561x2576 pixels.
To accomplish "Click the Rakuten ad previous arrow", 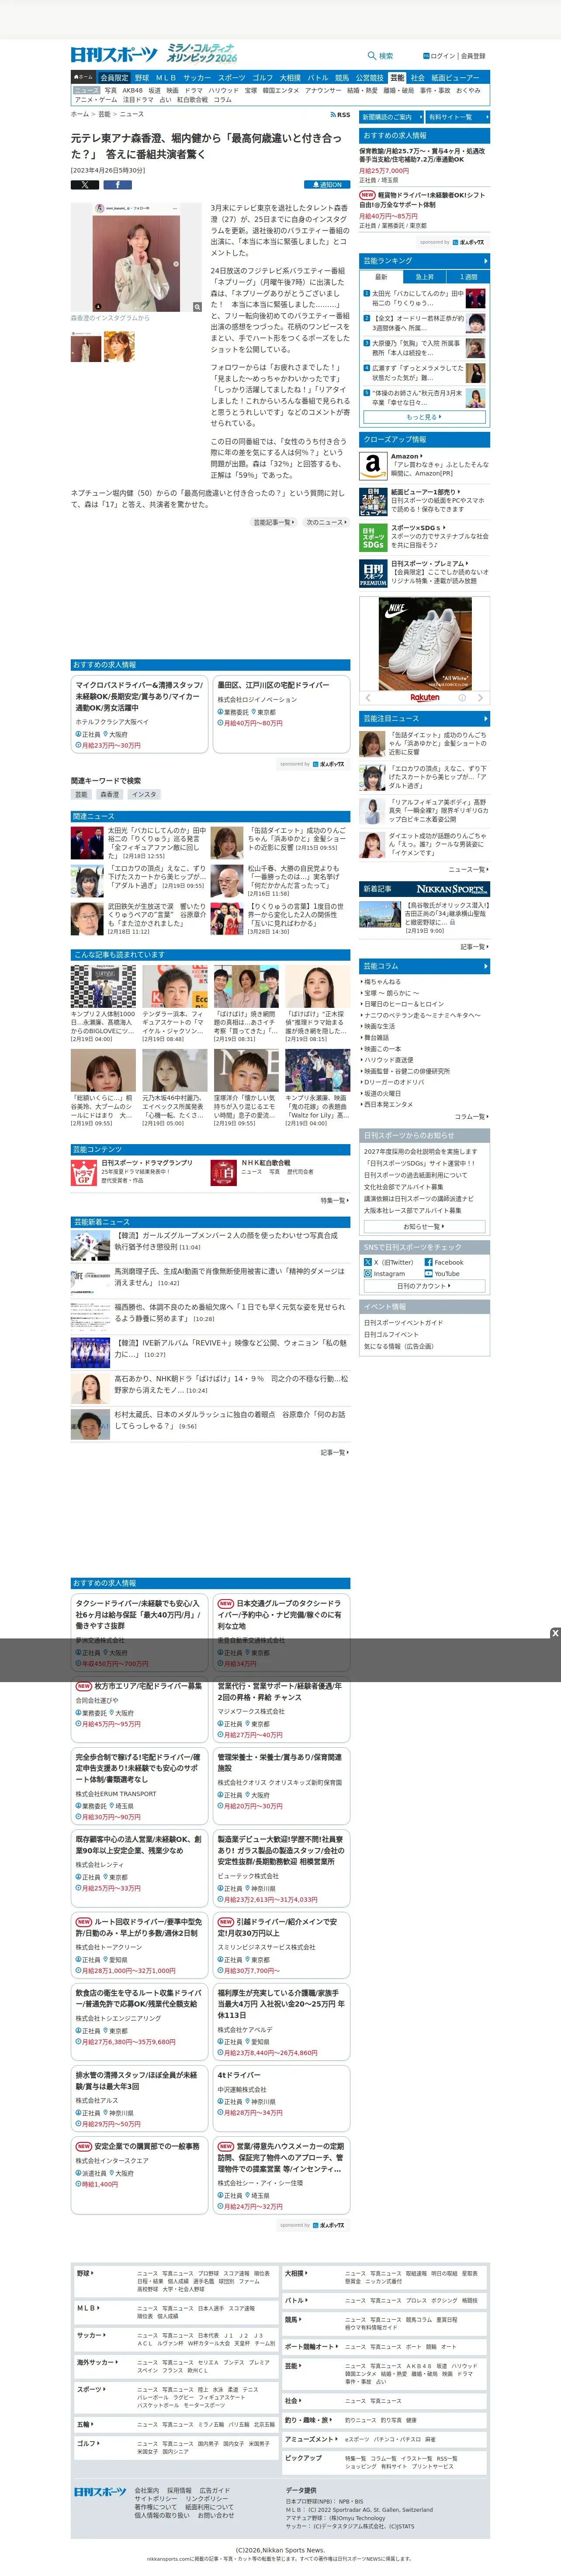I will click(x=367, y=698).
